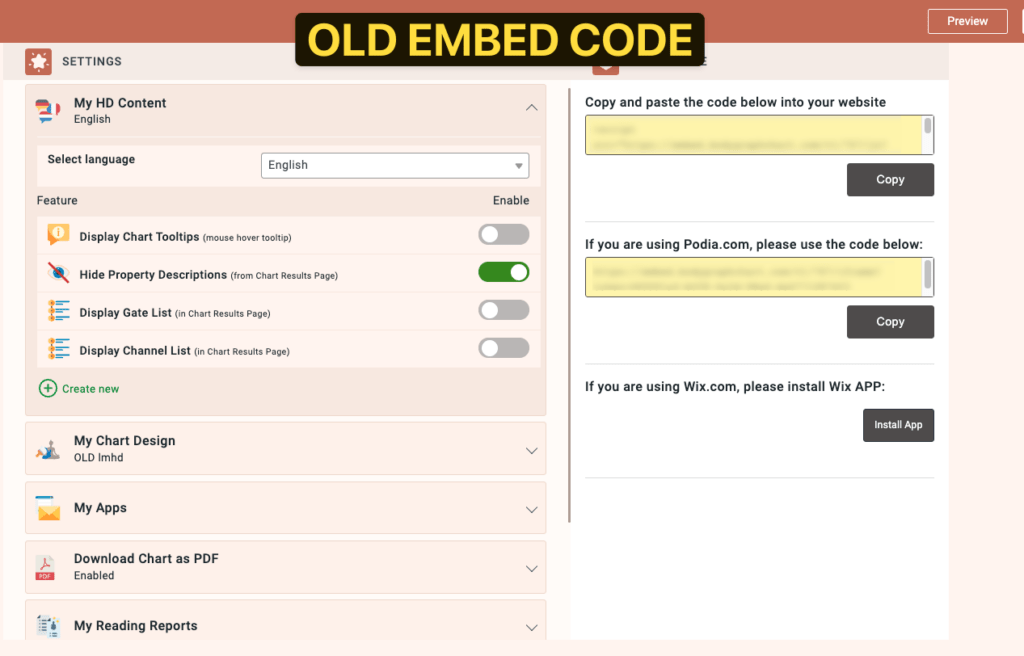1024x656 pixels.
Task: Click the Download Chart as PDF icon
Action: [45, 568]
